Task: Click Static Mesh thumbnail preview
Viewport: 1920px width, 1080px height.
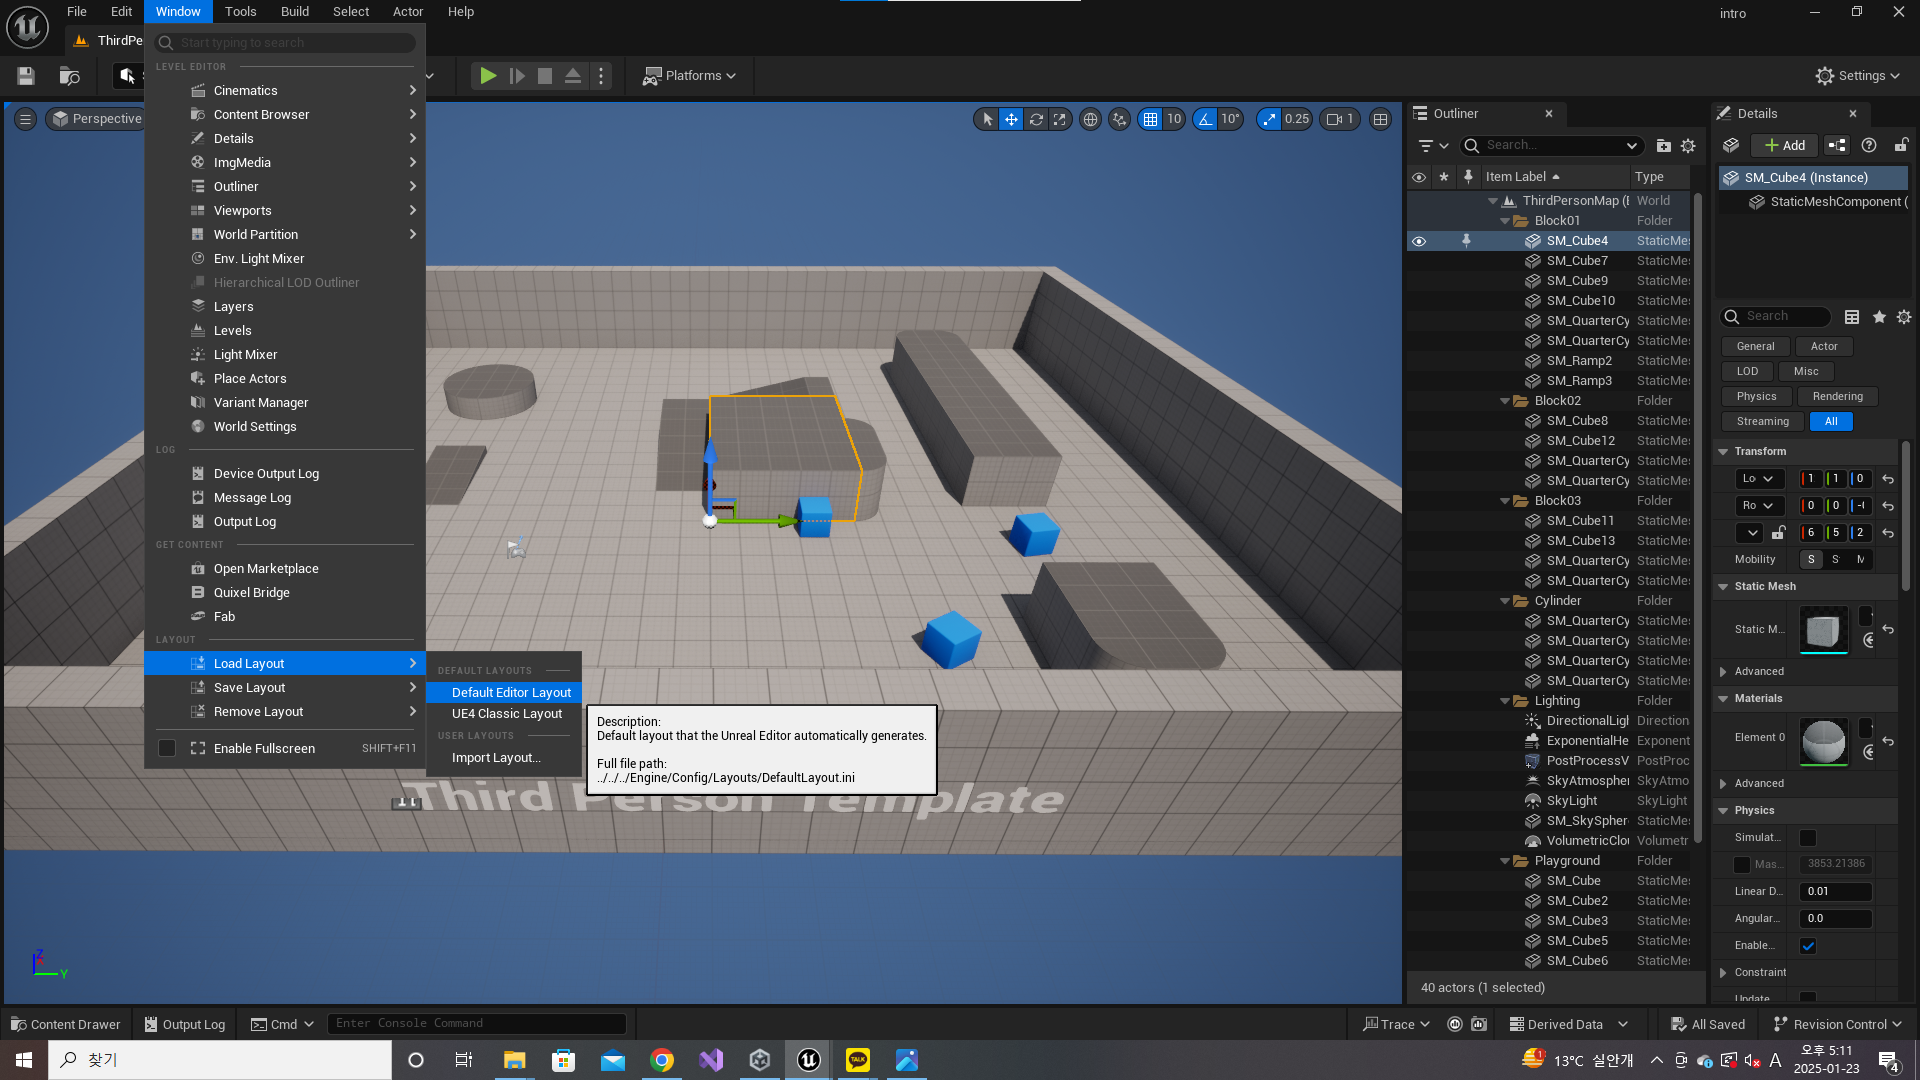Action: click(1824, 630)
